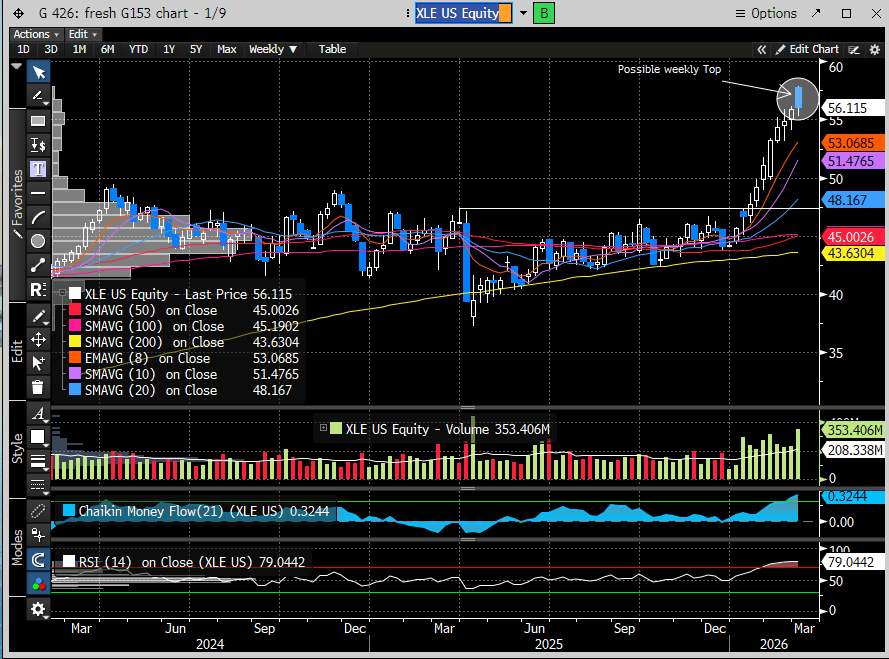
Task: Click the move crosshair tool
Action: pos(38,339)
